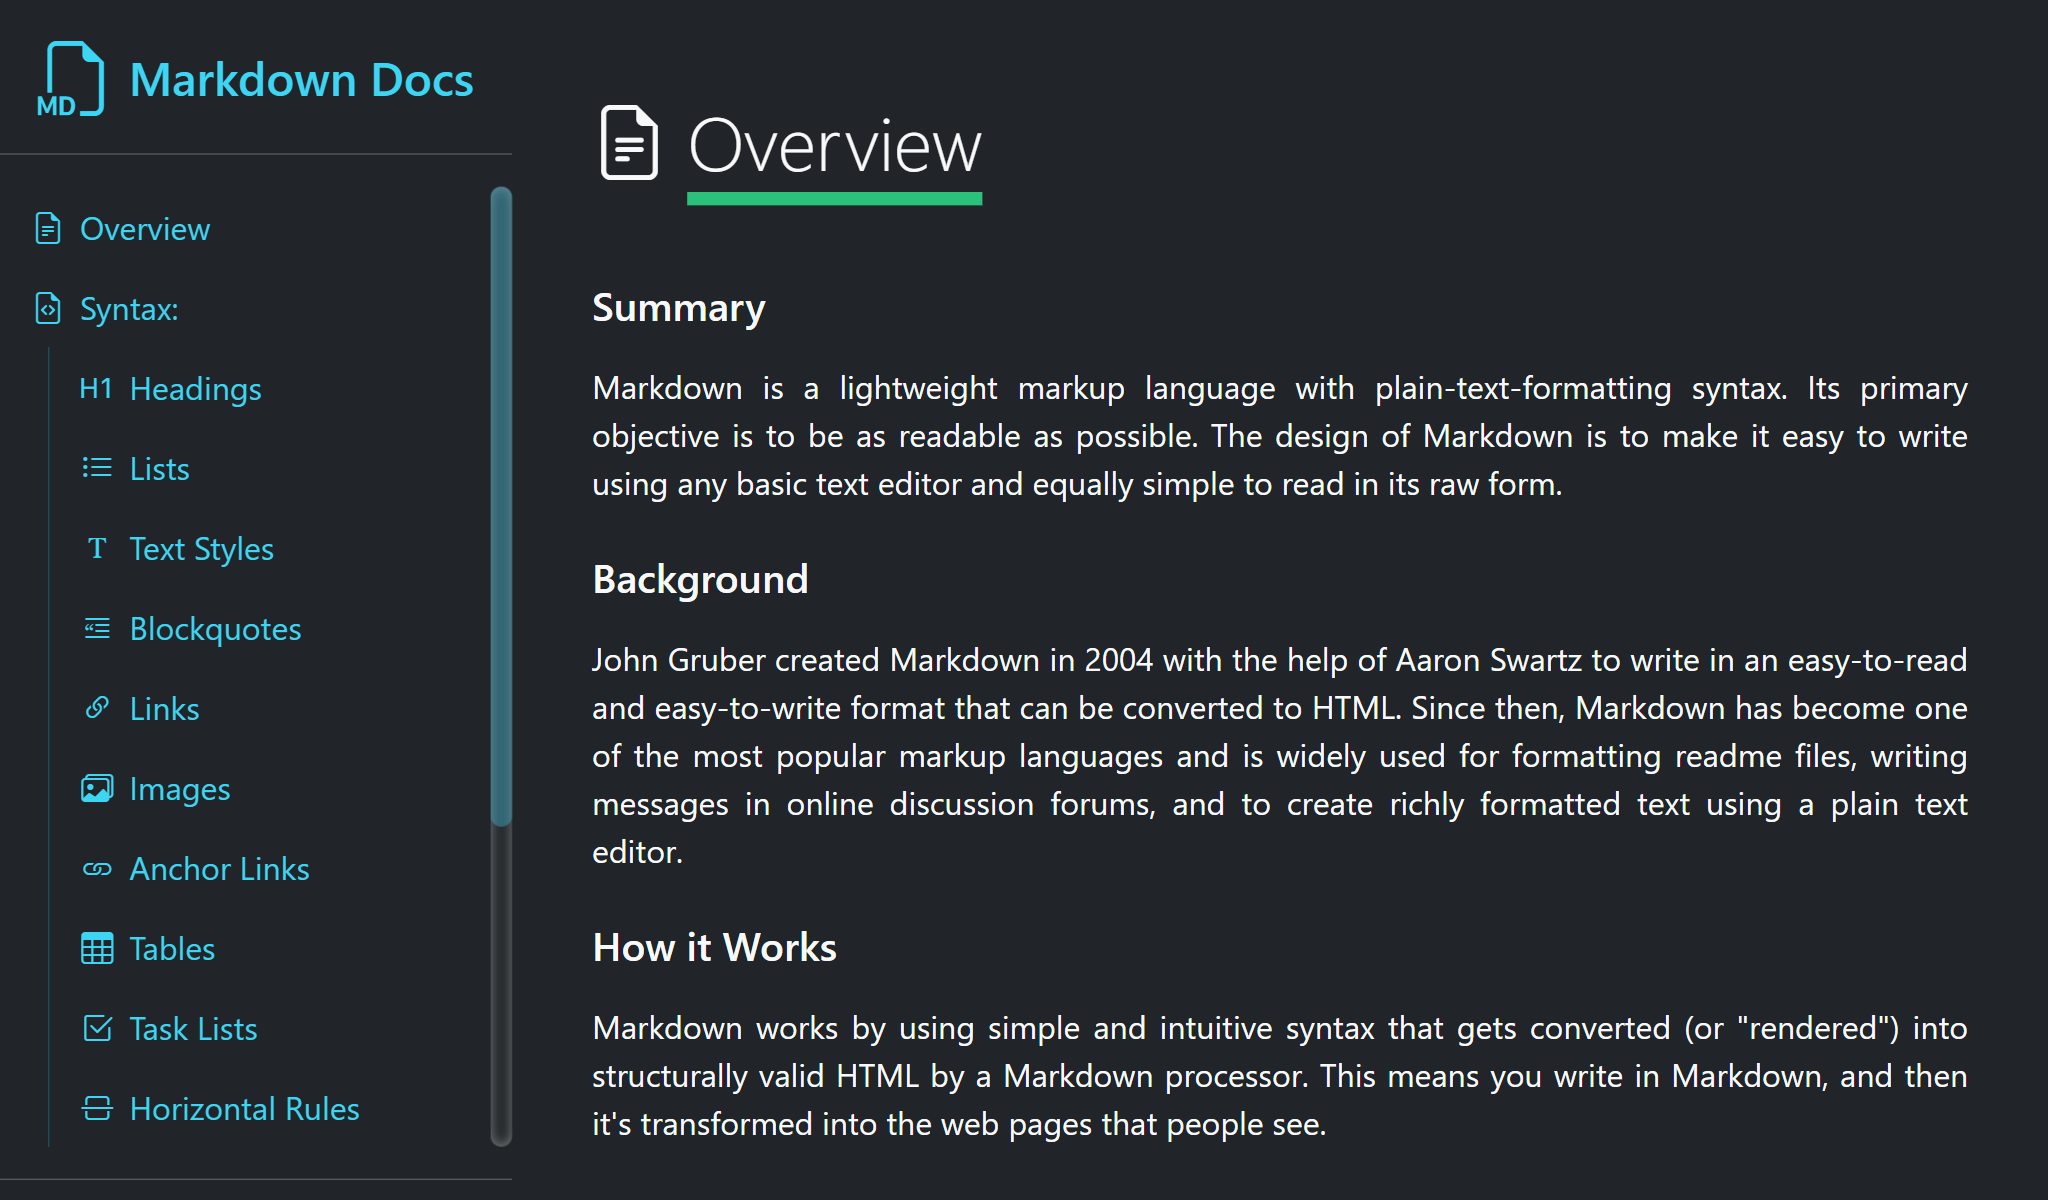Click the Images picture icon
Image resolution: width=2048 pixels, height=1200 pixels.
[97, 788]
